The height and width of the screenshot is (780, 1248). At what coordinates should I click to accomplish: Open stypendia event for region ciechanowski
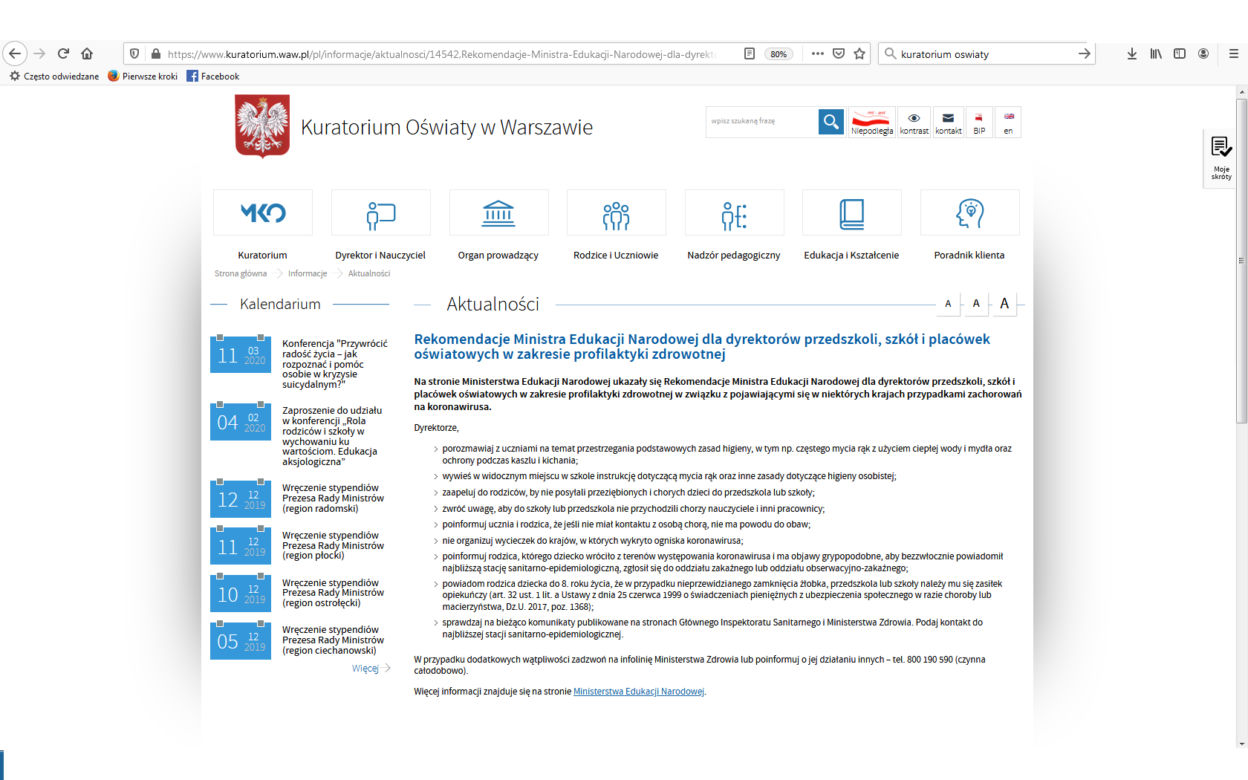(x=333, y=640)
